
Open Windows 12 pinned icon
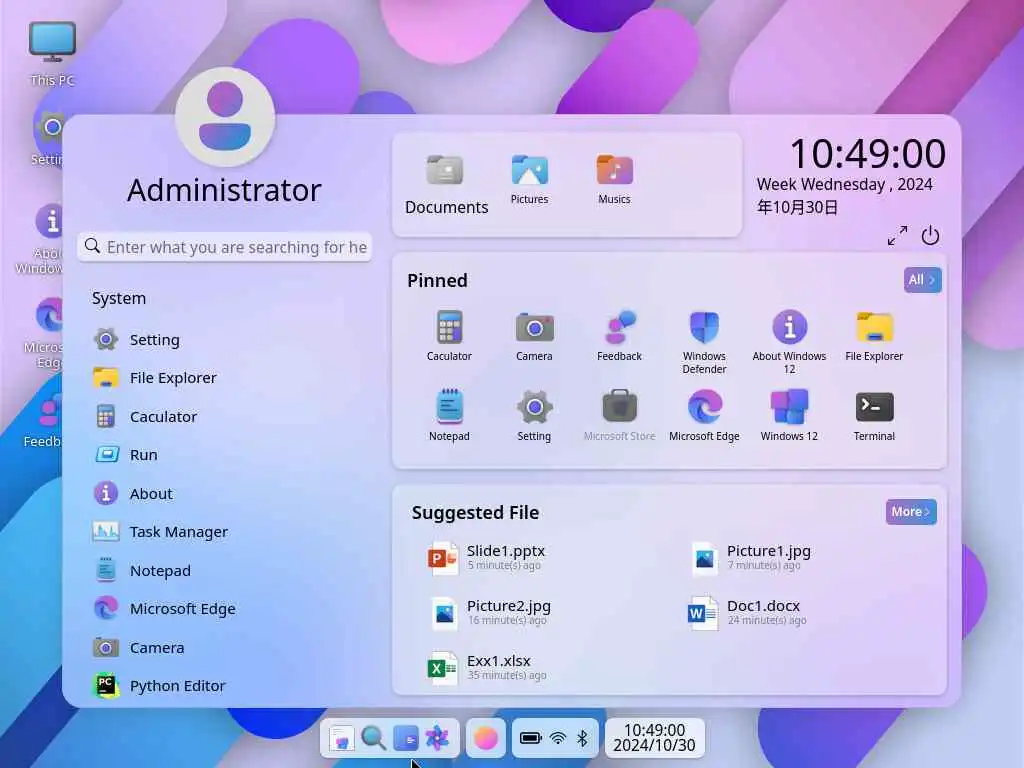tap(789, 415)
